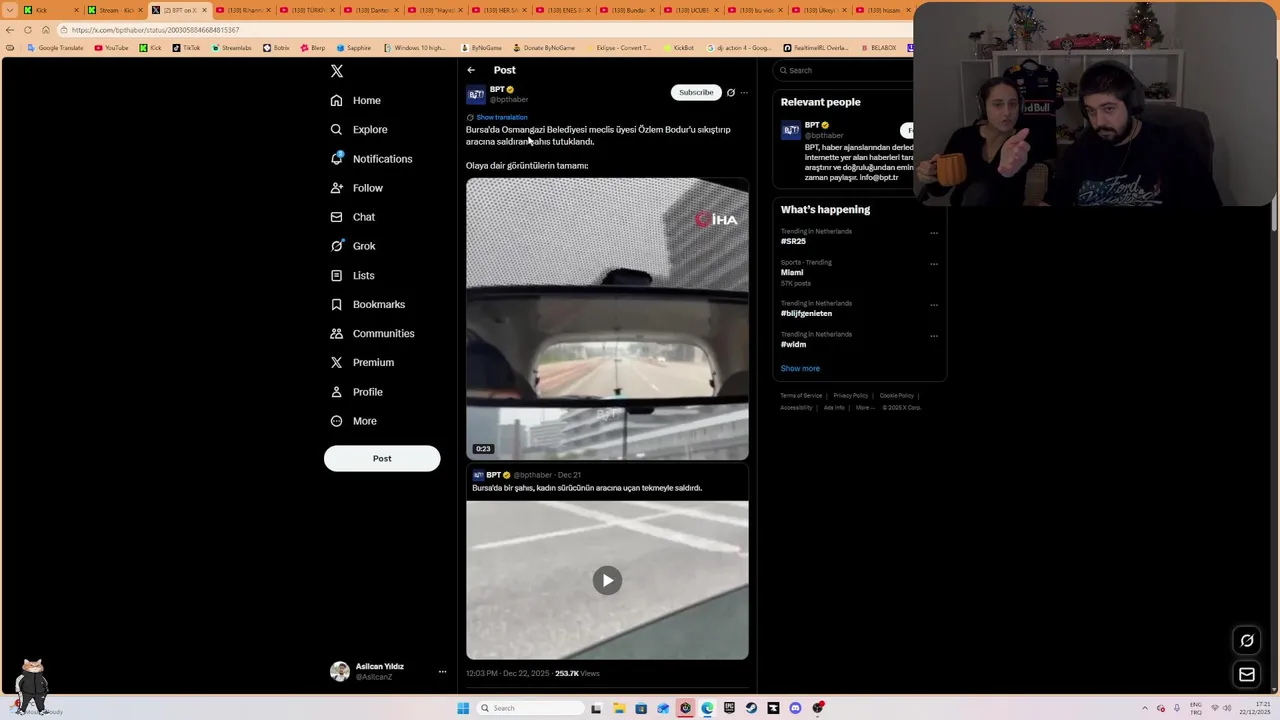1280x720 pixels.
Task: Open the Sapphire bookmark
Action: [x=354, y=48]
